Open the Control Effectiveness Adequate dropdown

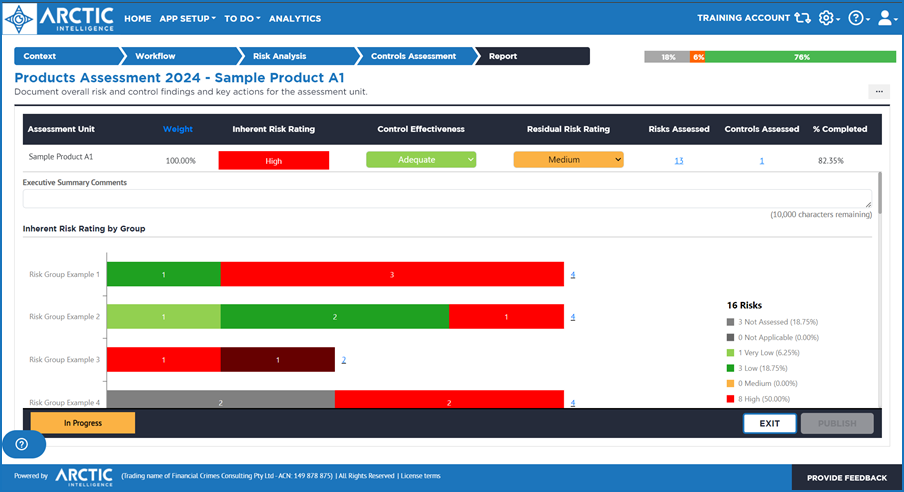[x=421, y=160]
